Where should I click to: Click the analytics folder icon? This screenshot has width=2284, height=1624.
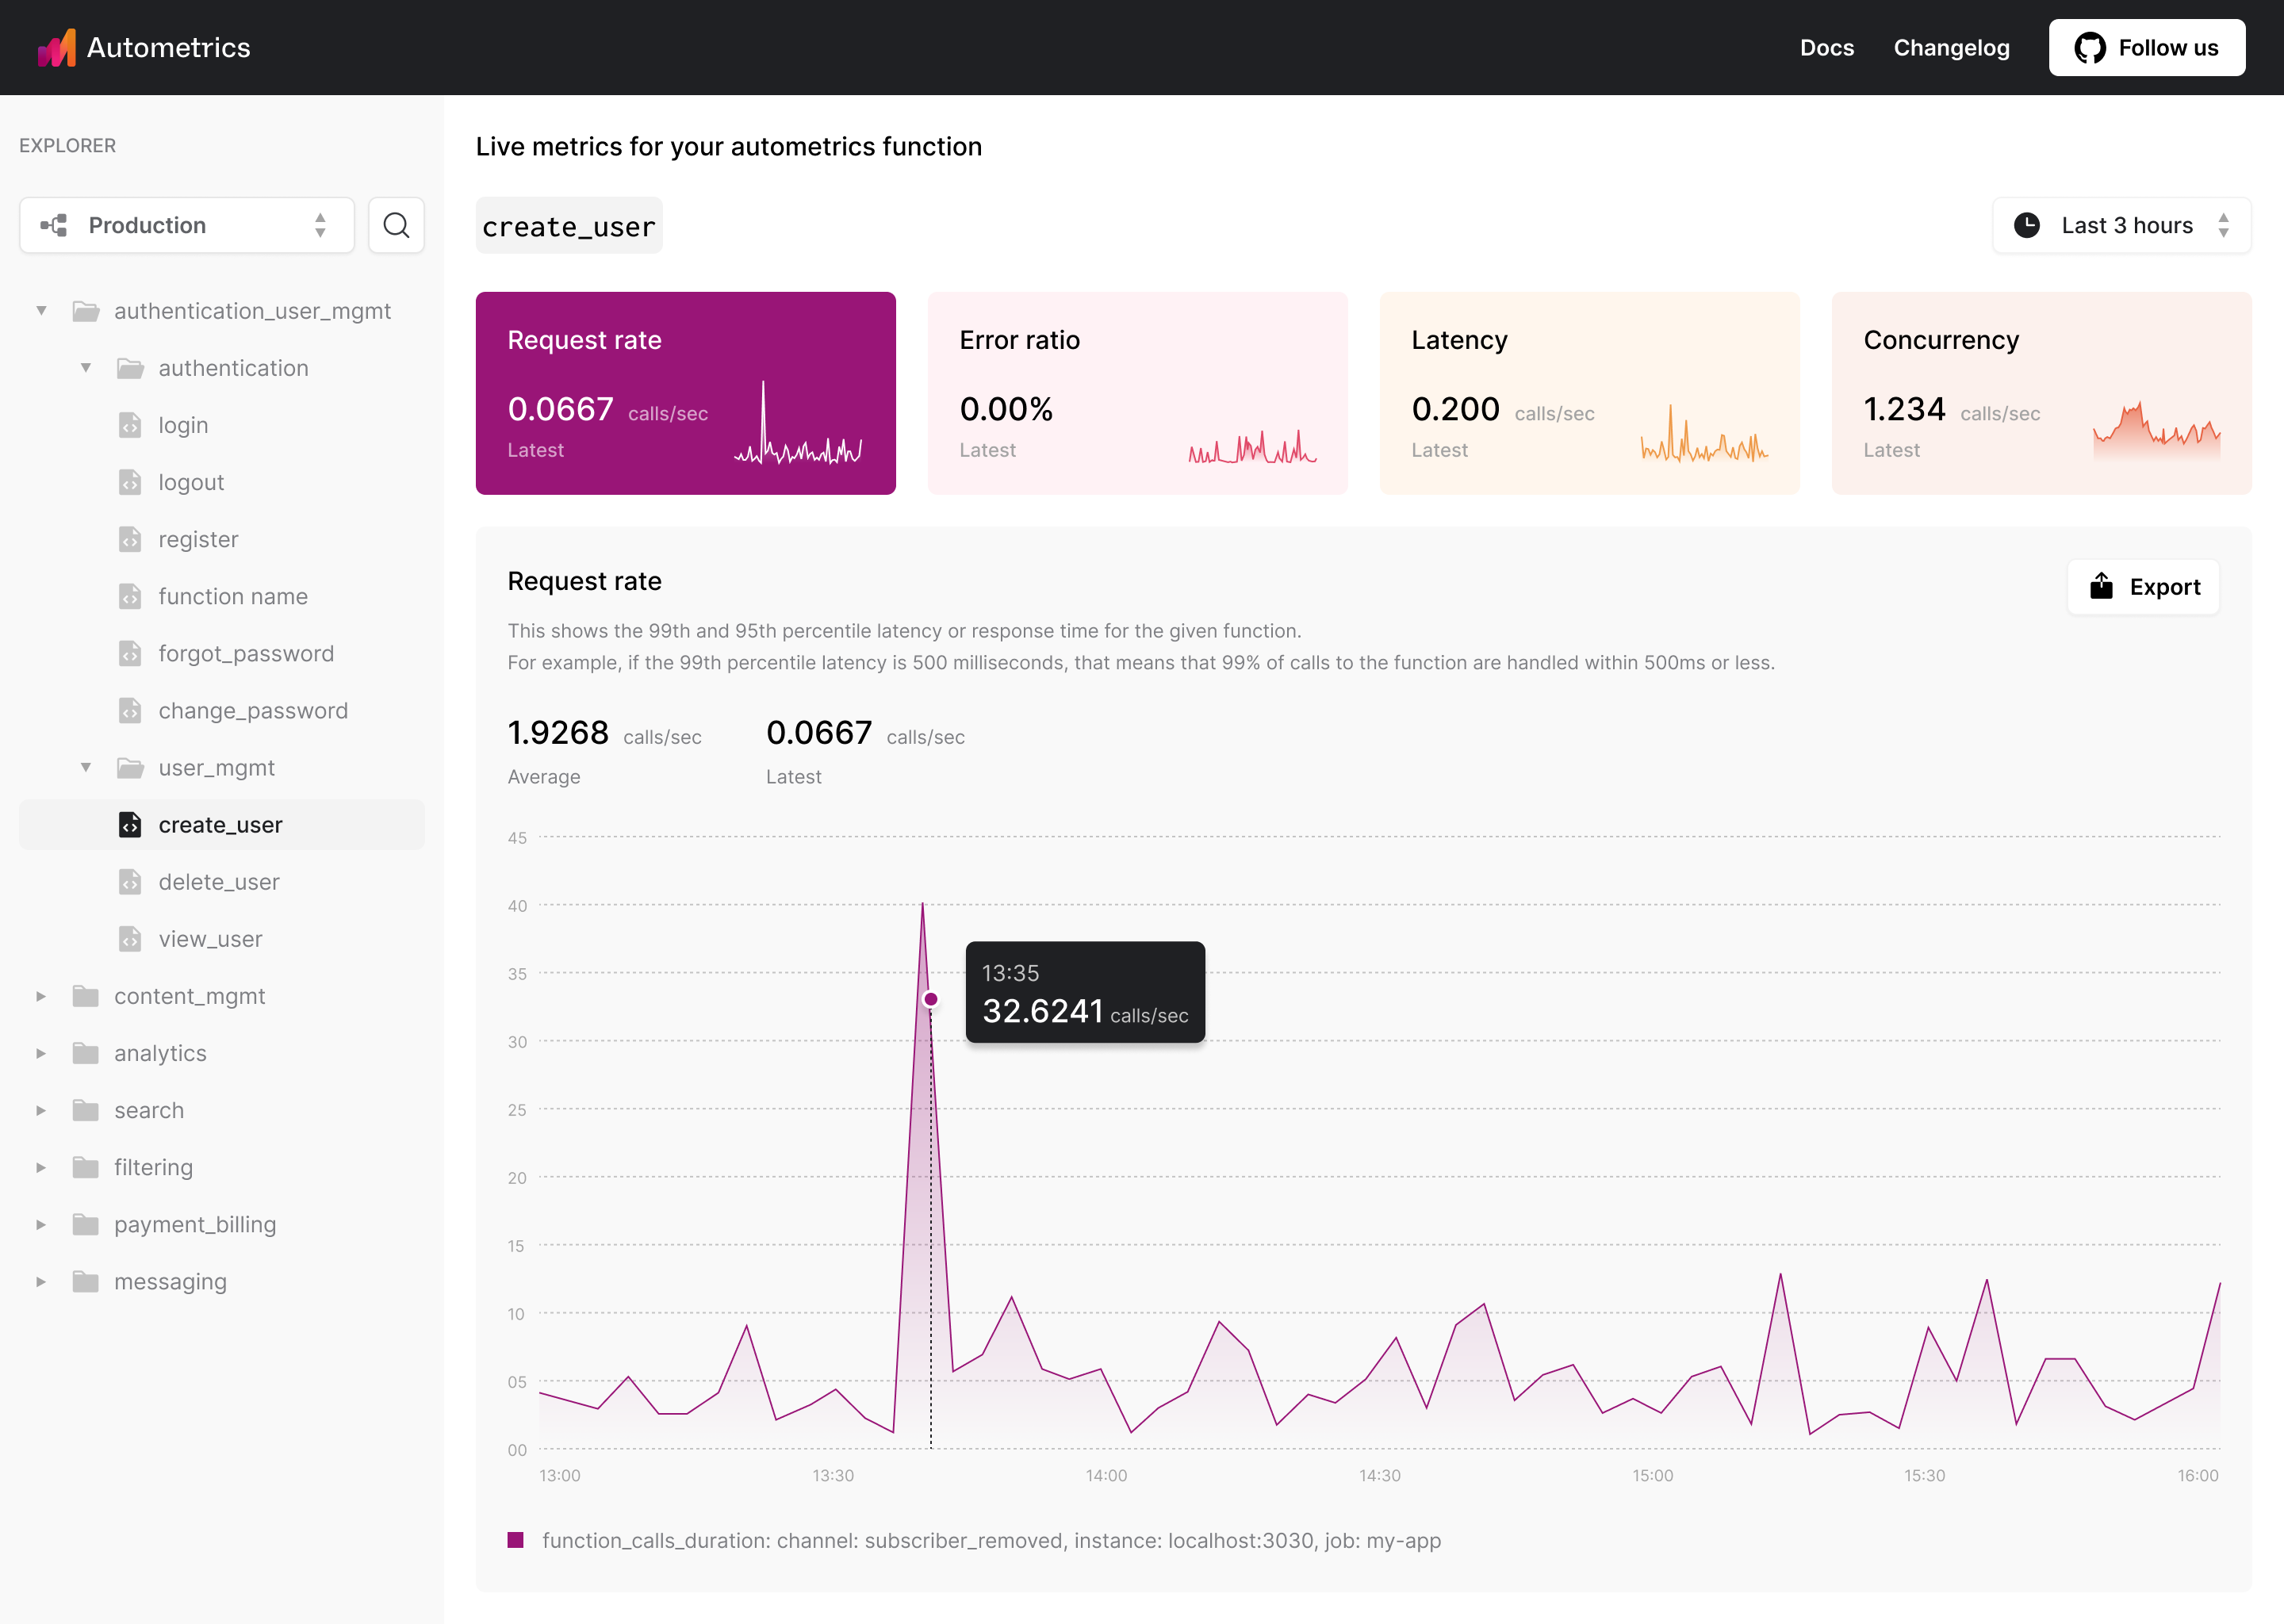tap(86, 1053)
